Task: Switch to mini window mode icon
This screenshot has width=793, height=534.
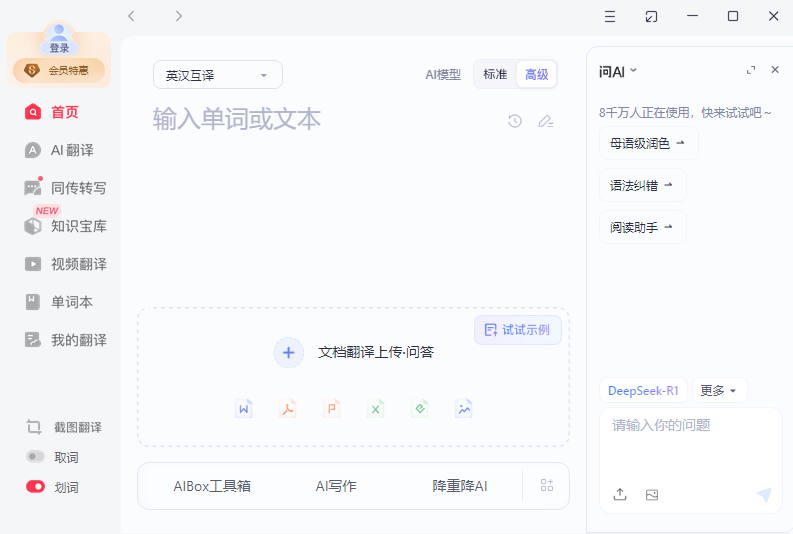Action: [x=651, y=17]
